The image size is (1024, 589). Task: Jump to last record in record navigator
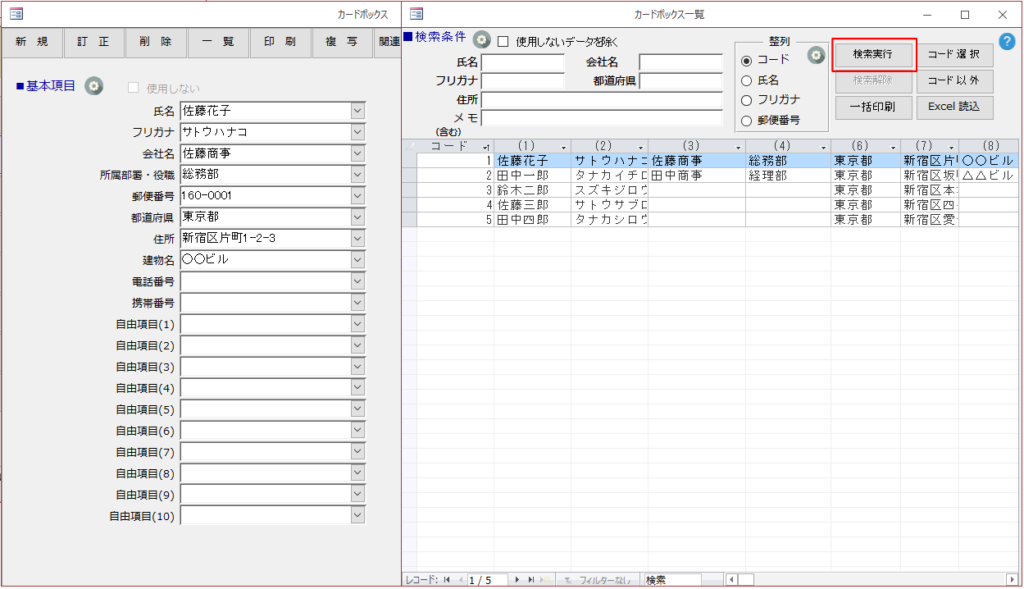(x=531, y=580)
